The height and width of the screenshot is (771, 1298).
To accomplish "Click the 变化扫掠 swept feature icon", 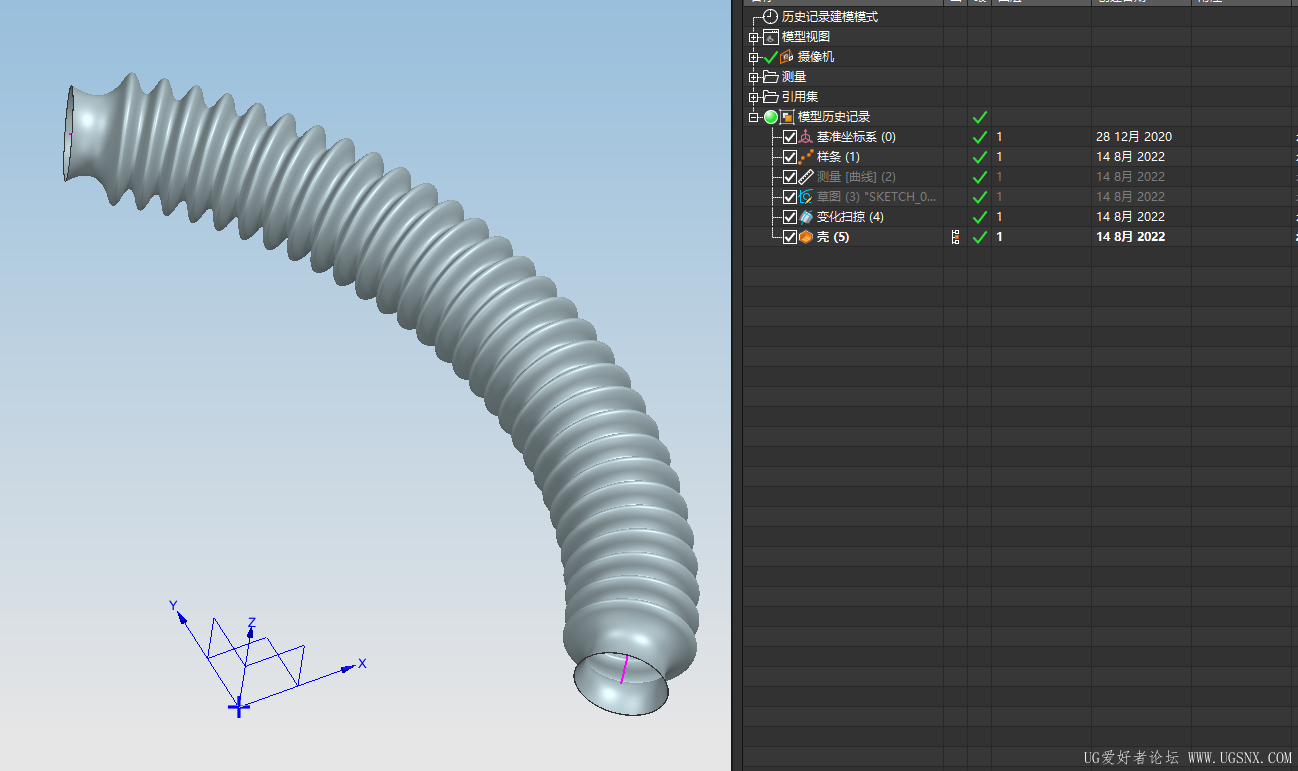I will [x=806, y=217].
